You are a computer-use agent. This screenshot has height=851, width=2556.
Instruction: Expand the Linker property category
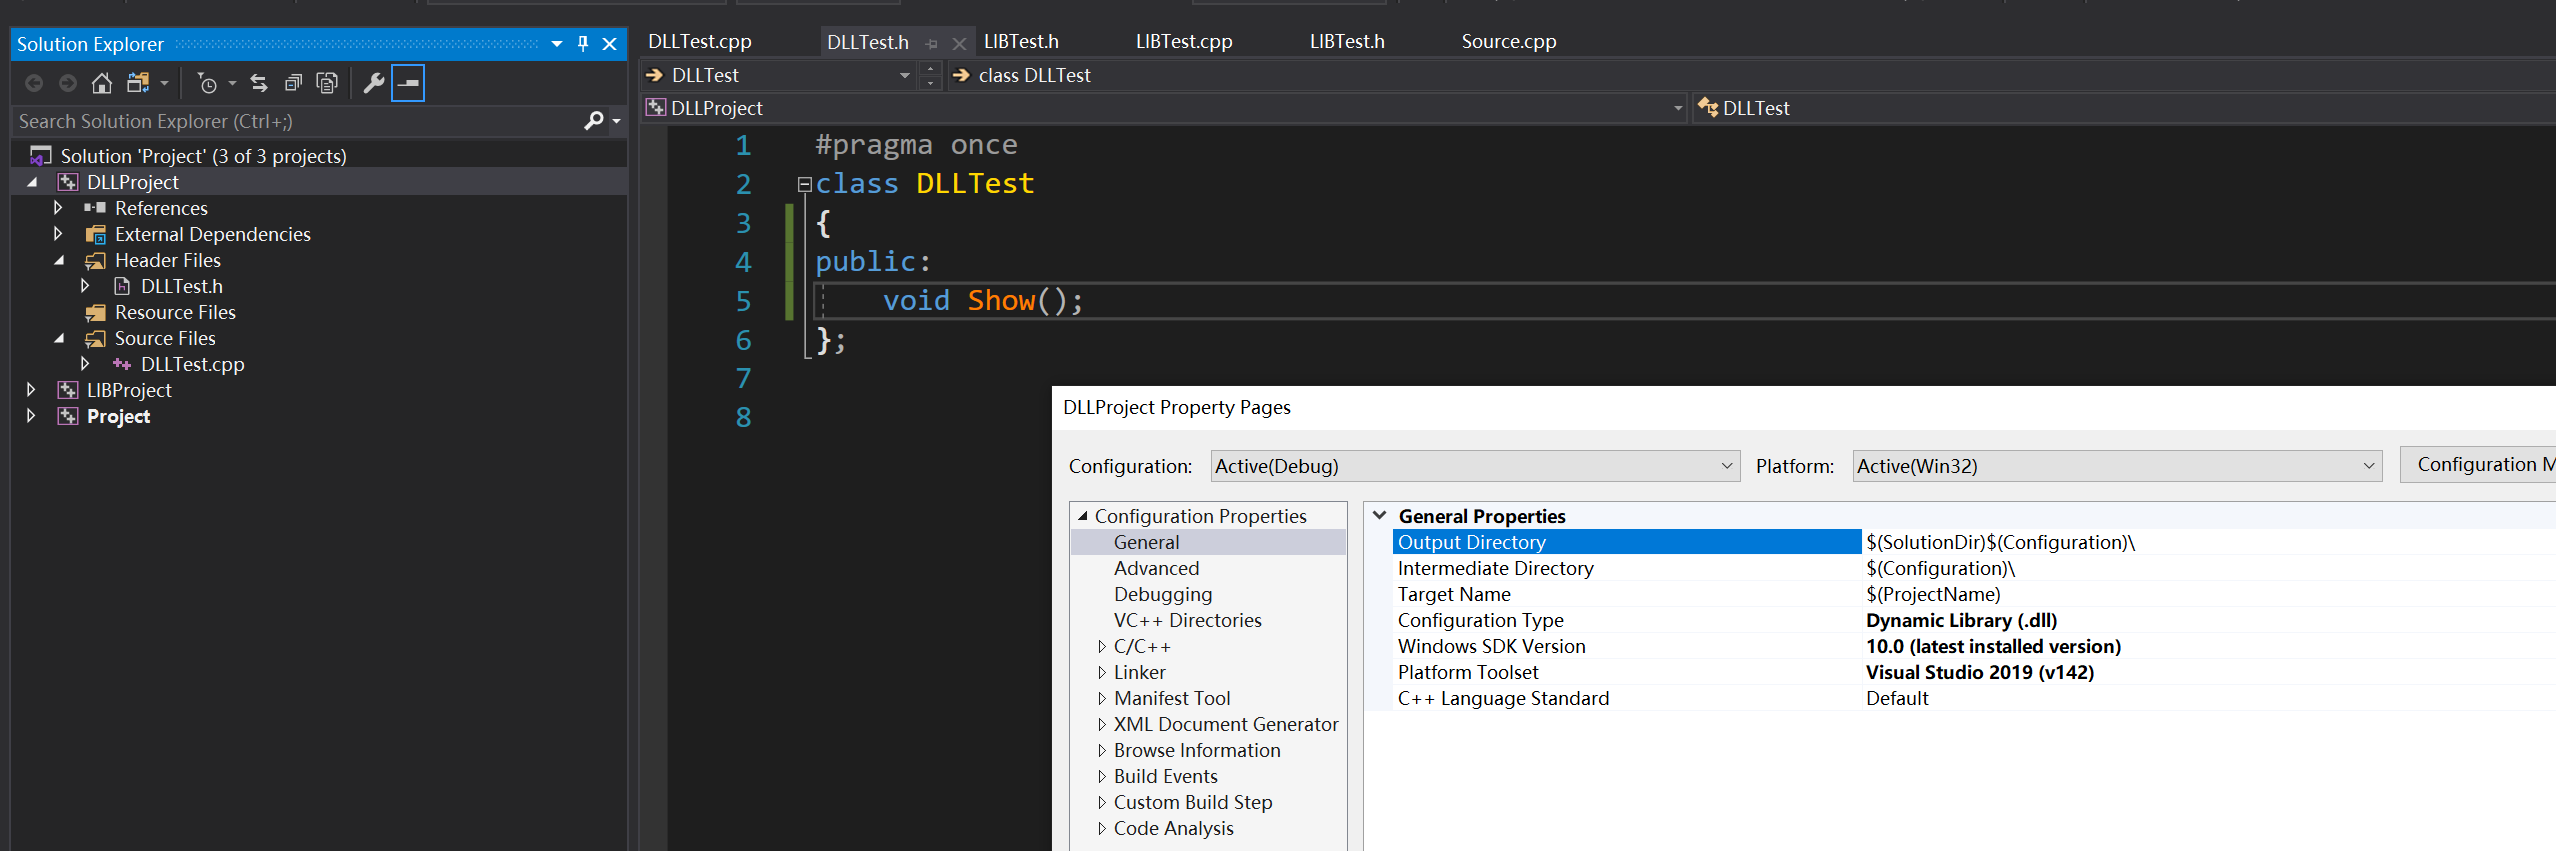(x=1101, y=673)
